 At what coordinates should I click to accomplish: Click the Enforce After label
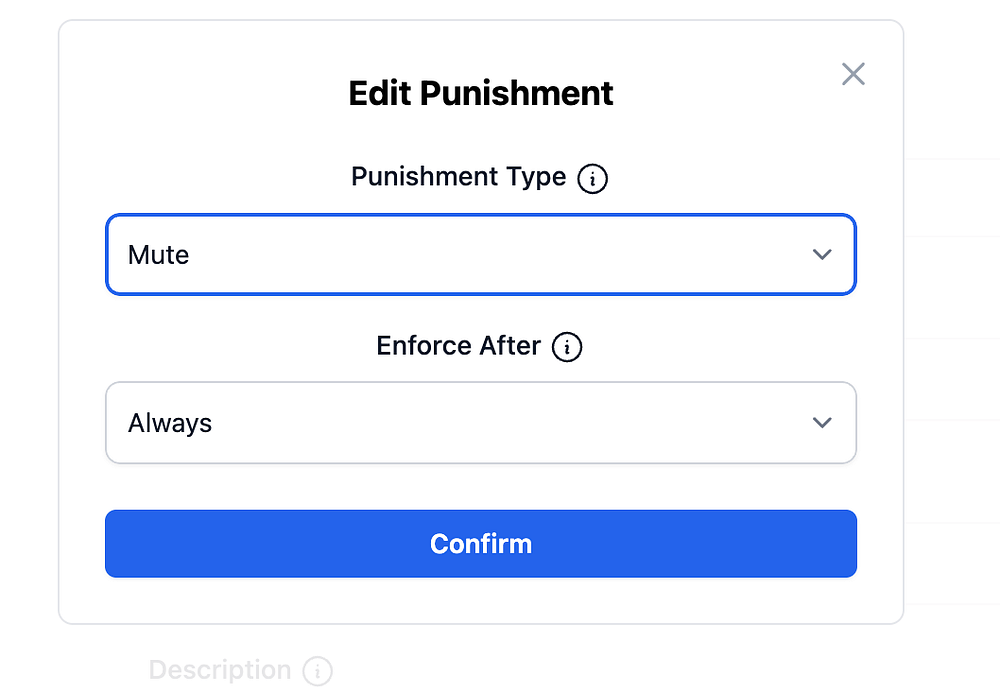point(458,346)
